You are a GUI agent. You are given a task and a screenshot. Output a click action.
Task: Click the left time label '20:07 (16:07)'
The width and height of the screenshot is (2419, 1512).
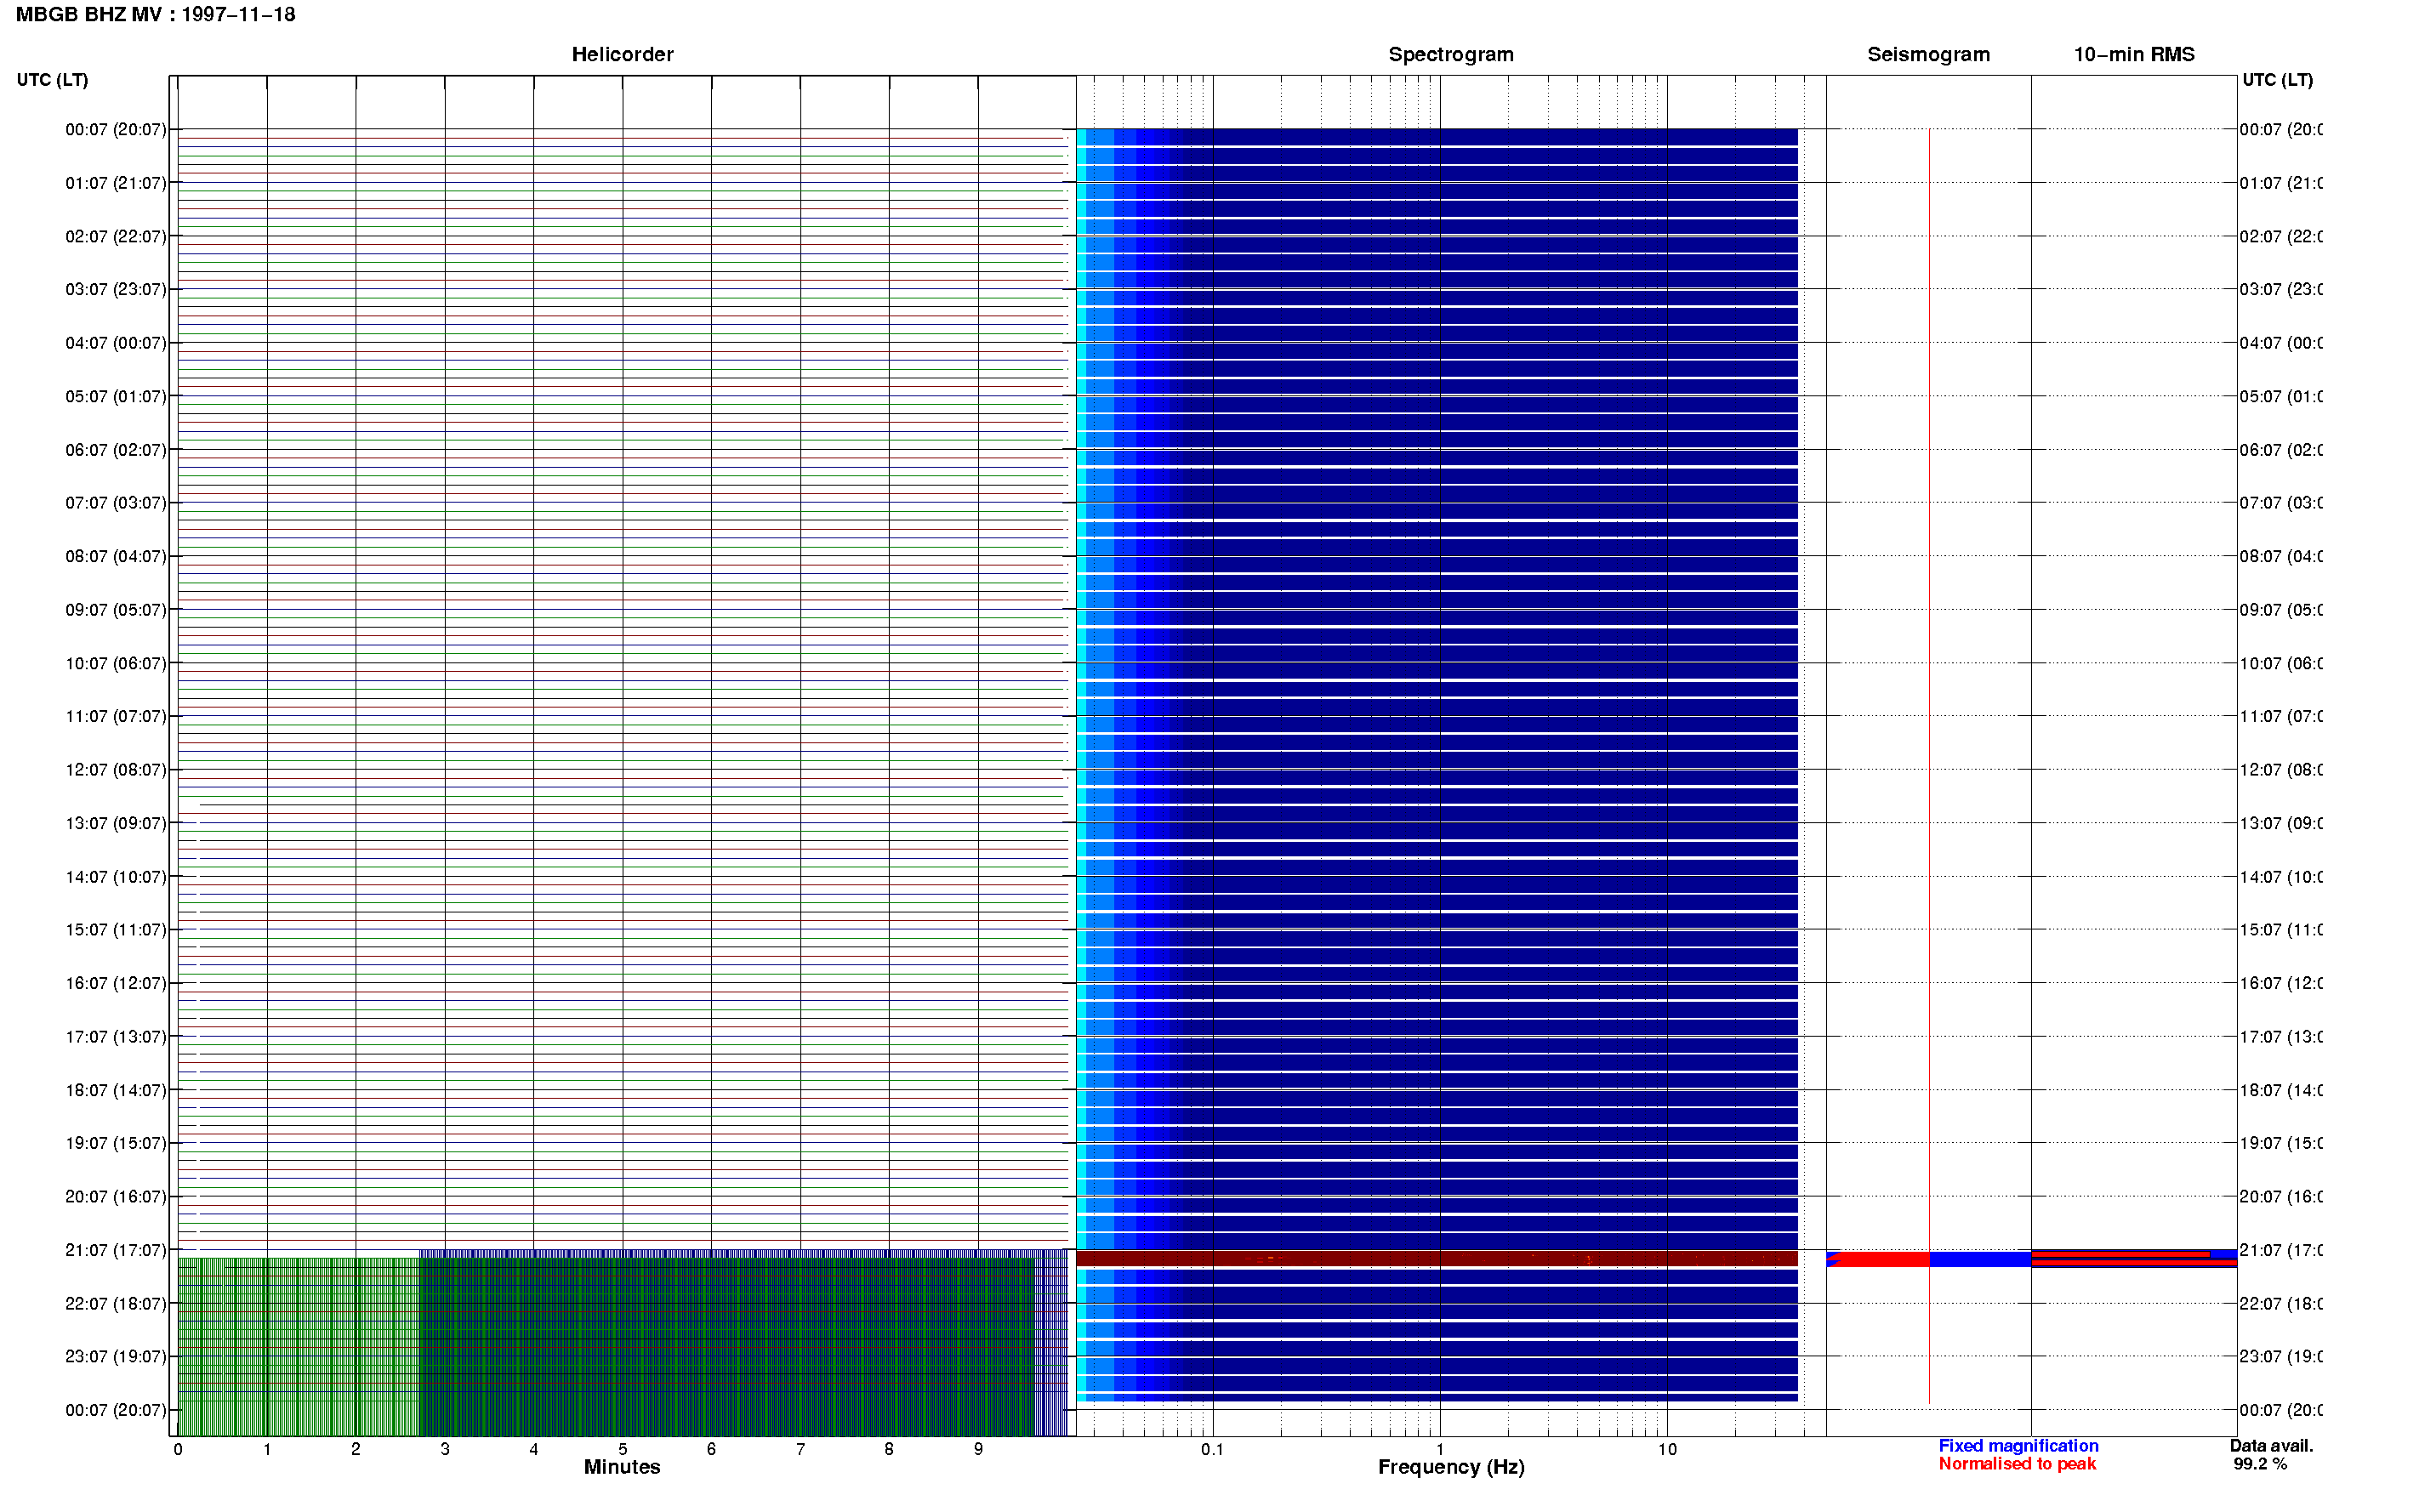click(116, 1197)
